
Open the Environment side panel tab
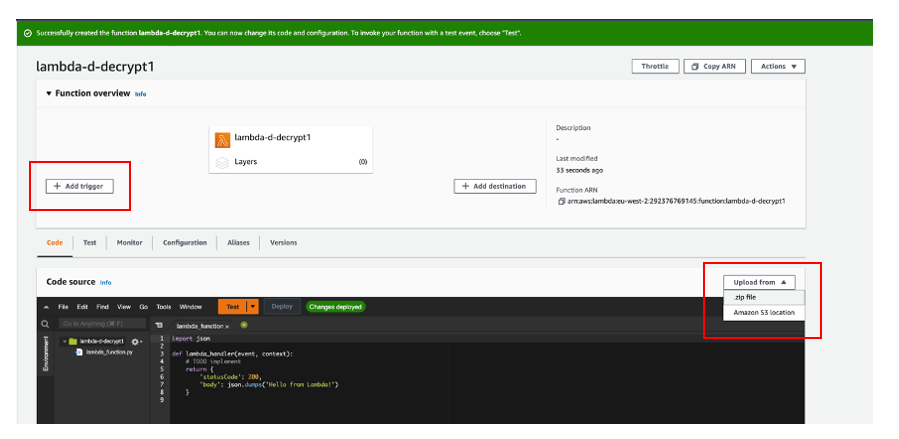[45, 353]
